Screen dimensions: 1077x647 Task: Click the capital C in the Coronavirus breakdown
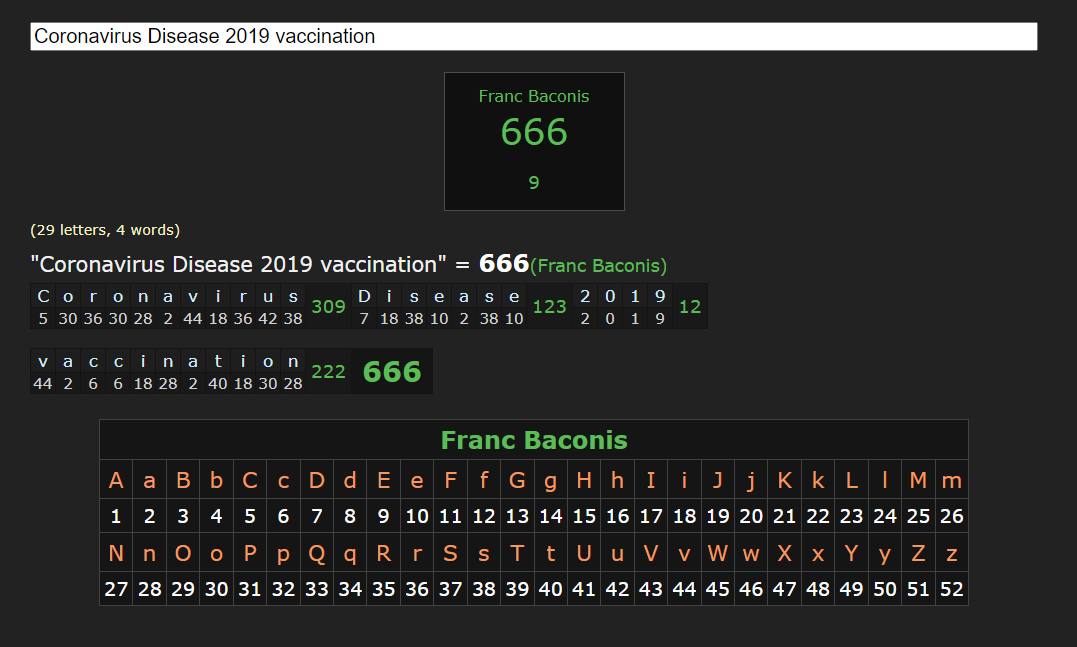(43, 296)
